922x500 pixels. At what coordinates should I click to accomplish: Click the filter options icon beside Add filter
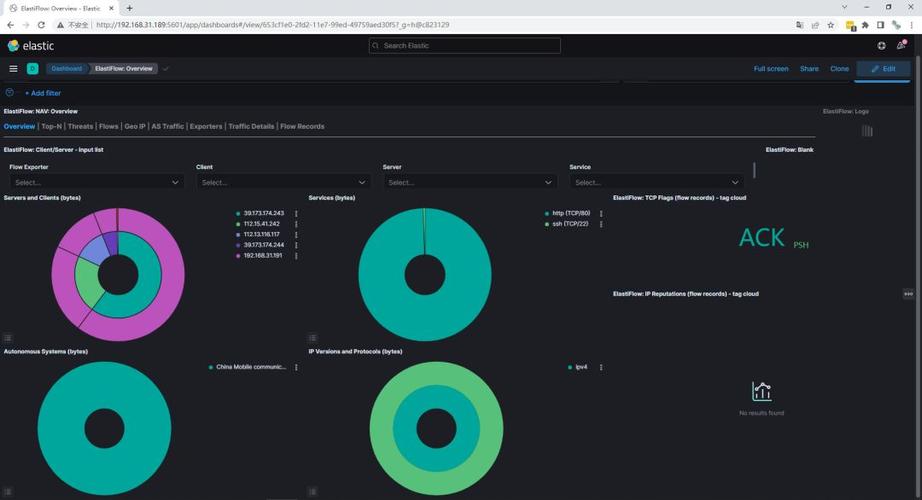[x=10, y=93]
